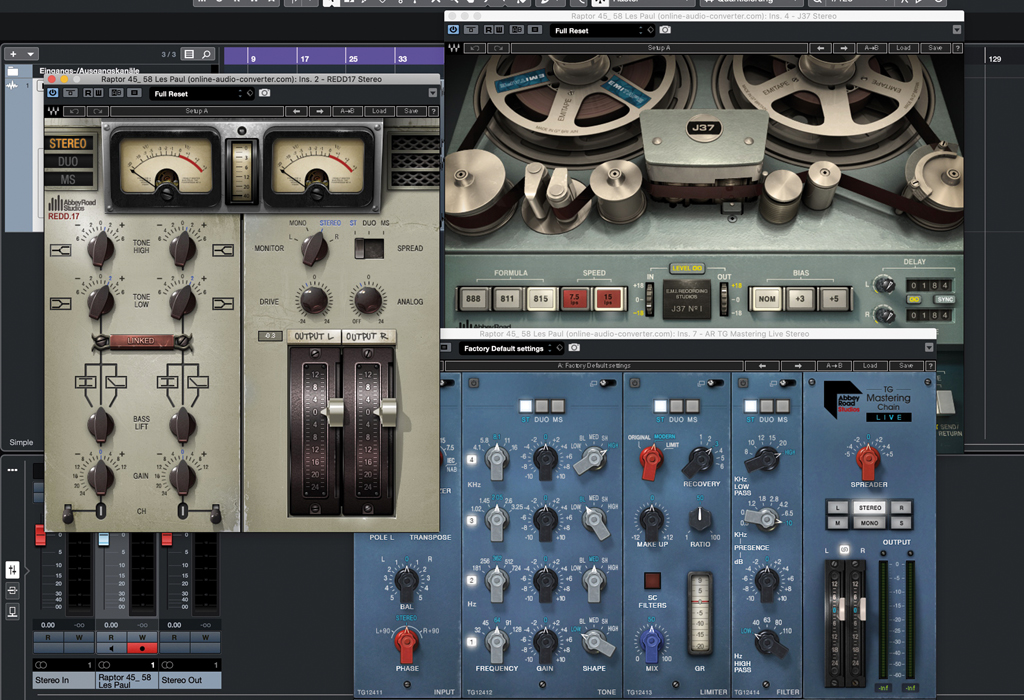Viewport: 1024px width, 700px height.
Task: Redo the change in REDD17 plugin
Action: (x=97, y=111)
